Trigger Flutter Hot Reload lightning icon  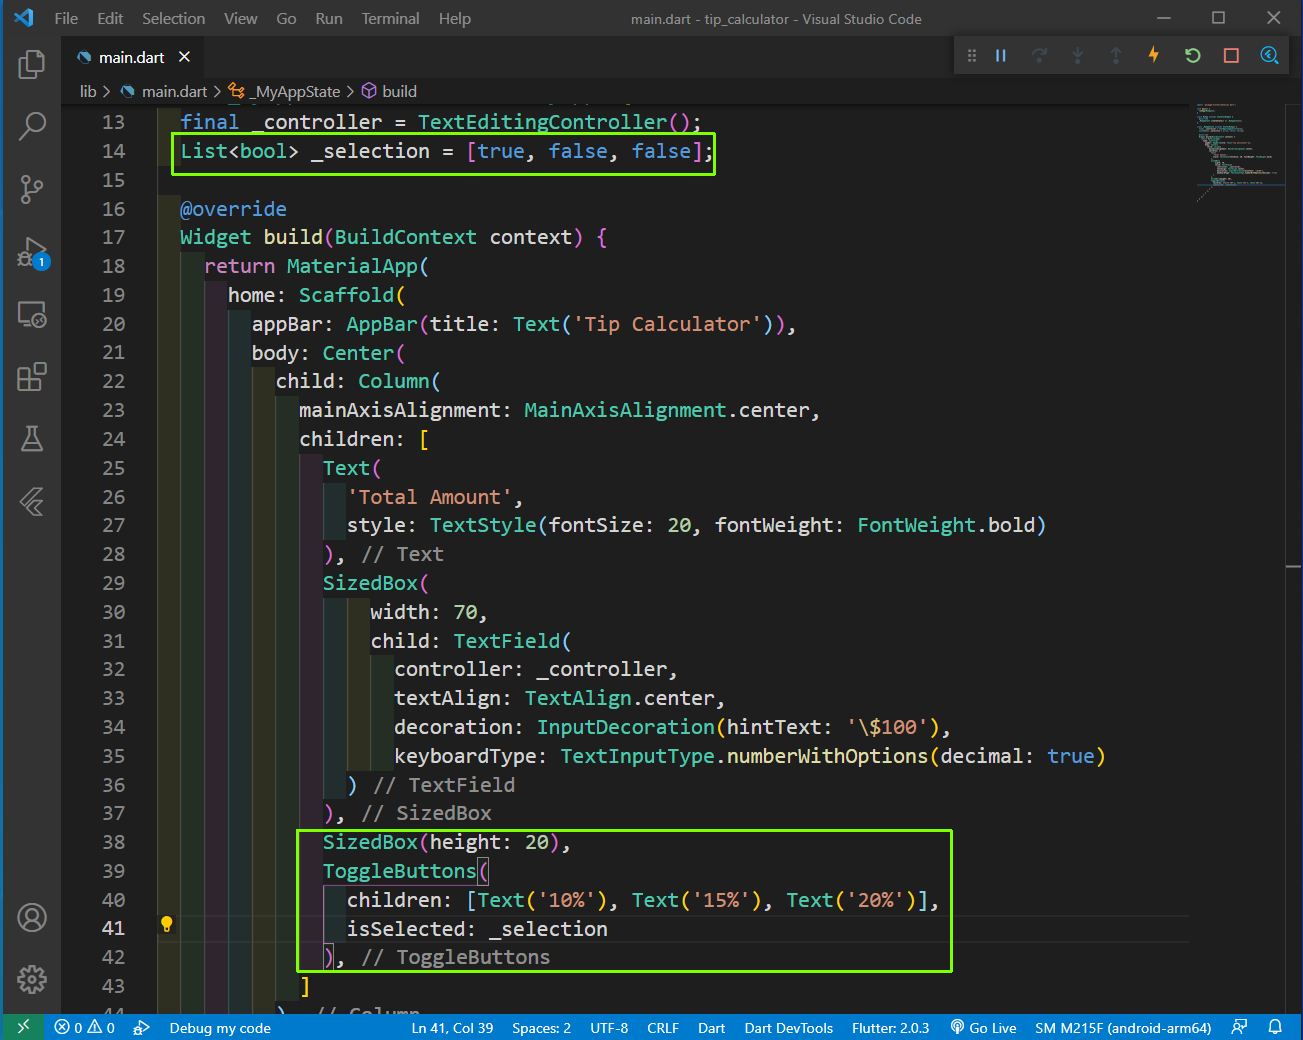pos(1154,55)
